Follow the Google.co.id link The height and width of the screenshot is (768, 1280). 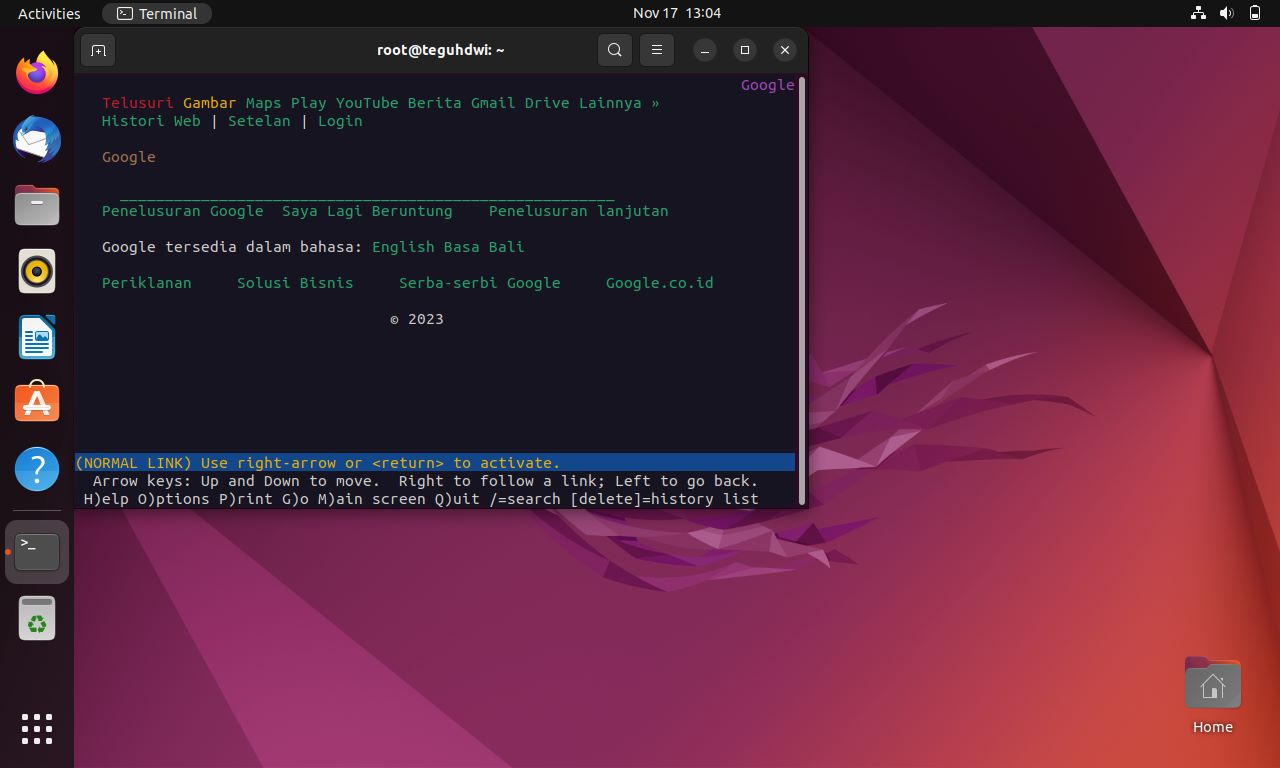click(x=660, y=283)
